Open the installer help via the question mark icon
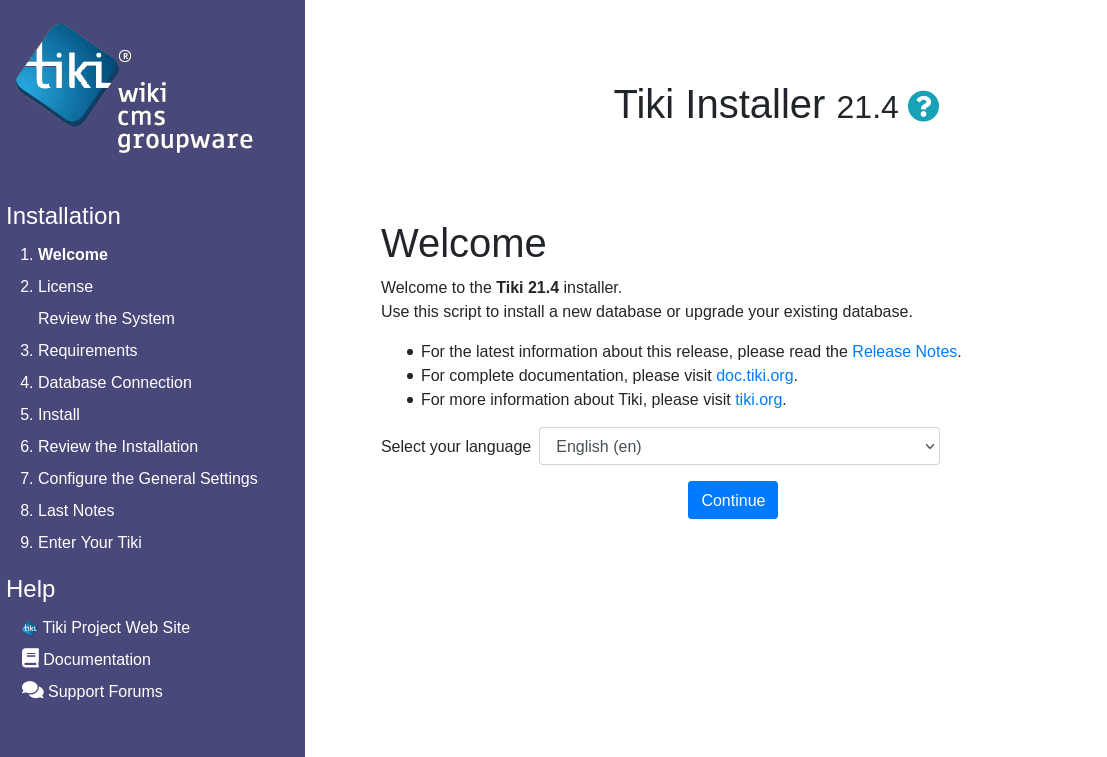This screenshot has width=1107, height=757. click(x=923, y=106)
